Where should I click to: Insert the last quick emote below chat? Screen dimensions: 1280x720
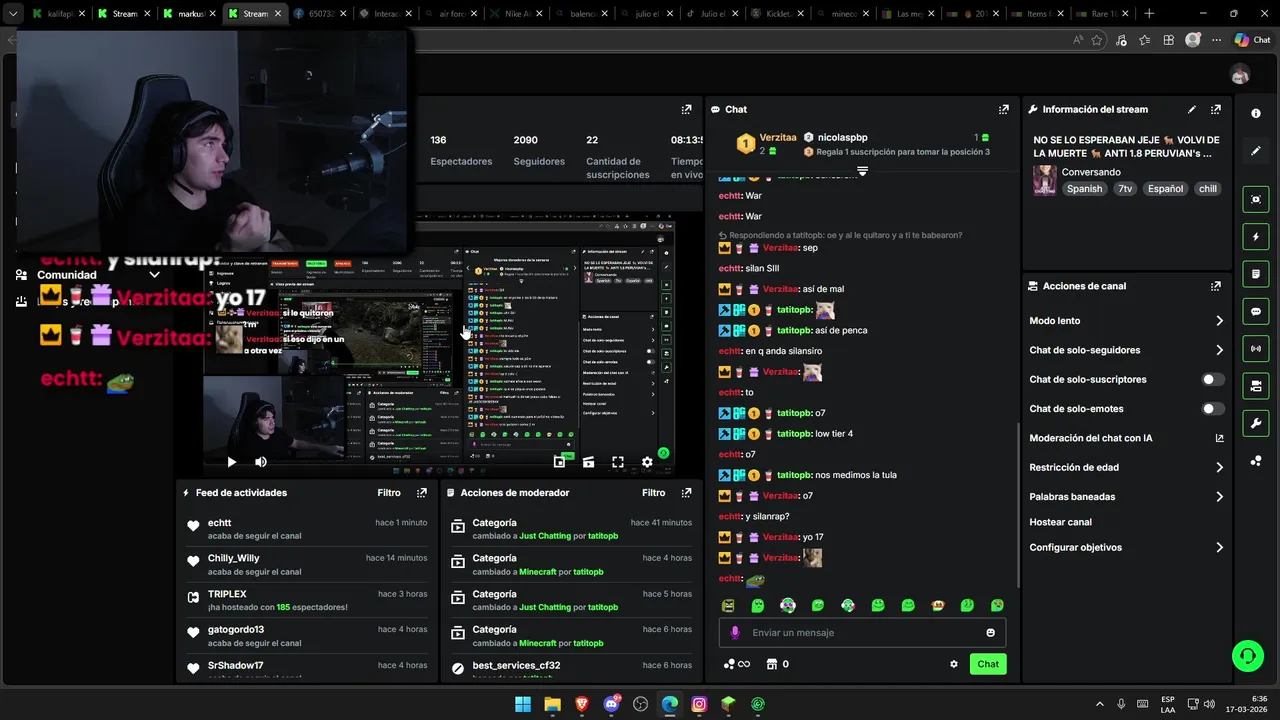[997, 605]
